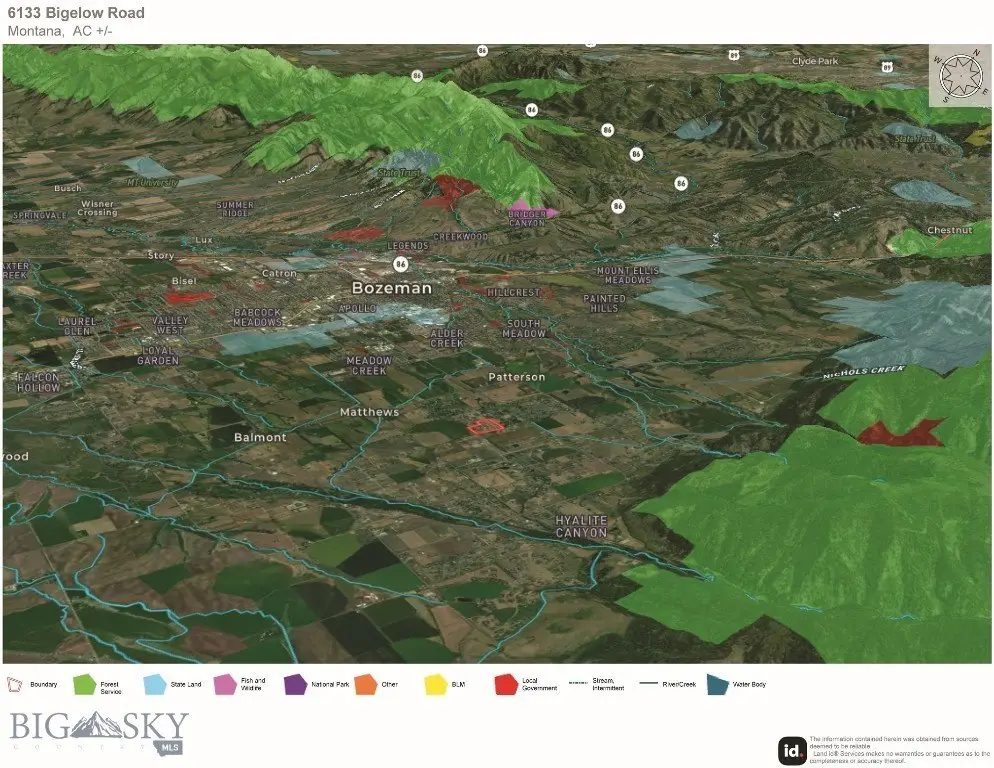Select the Hyalite Canyon map label
The height and width of the screenshot is (768, 994).
pyautogui.click(x=581, y=527)
